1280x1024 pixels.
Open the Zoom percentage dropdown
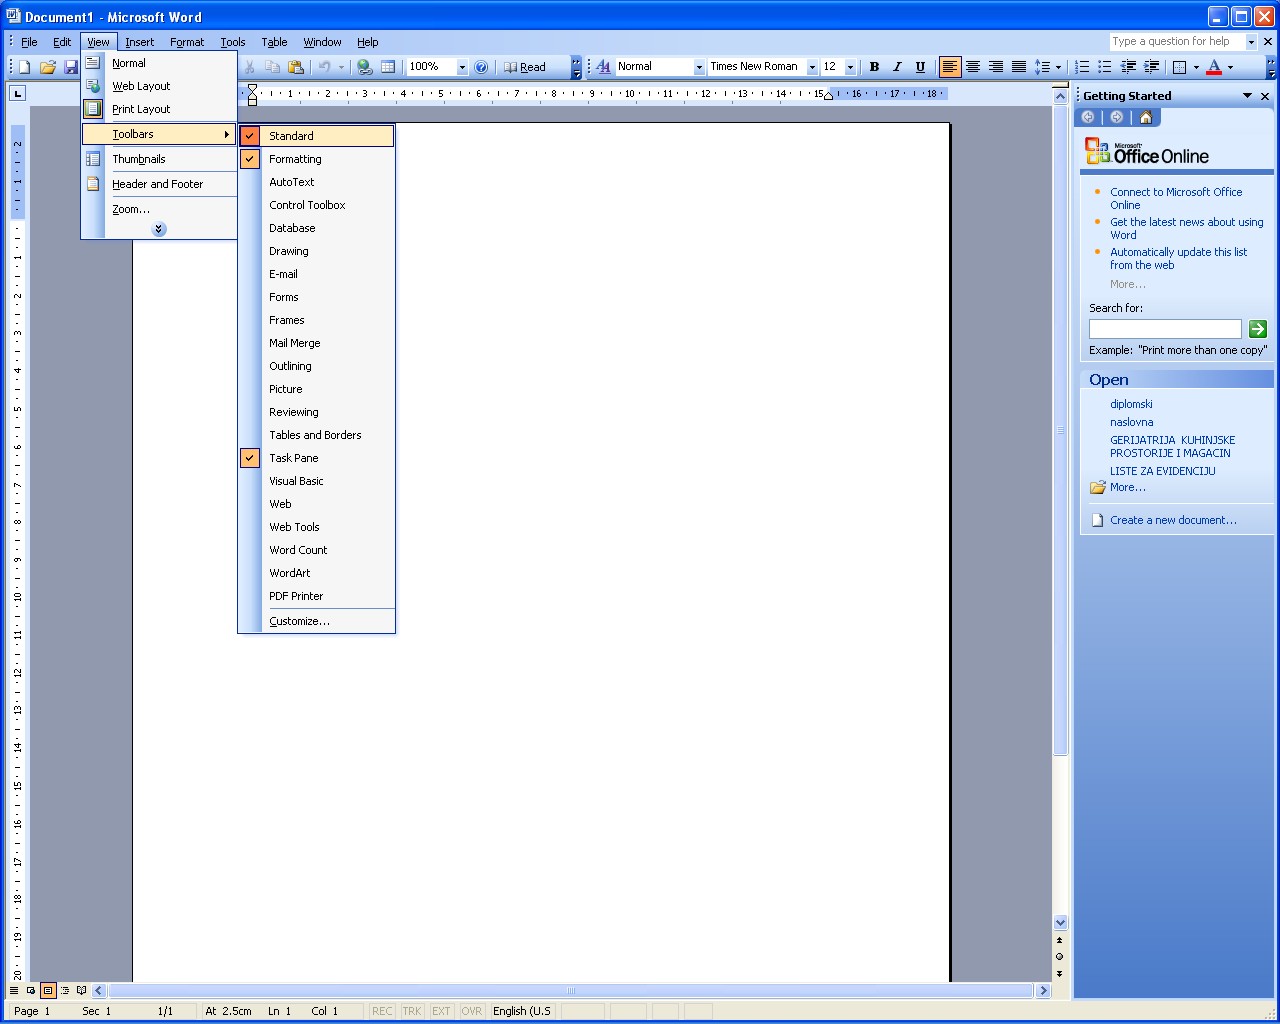[x=462, y=67]
